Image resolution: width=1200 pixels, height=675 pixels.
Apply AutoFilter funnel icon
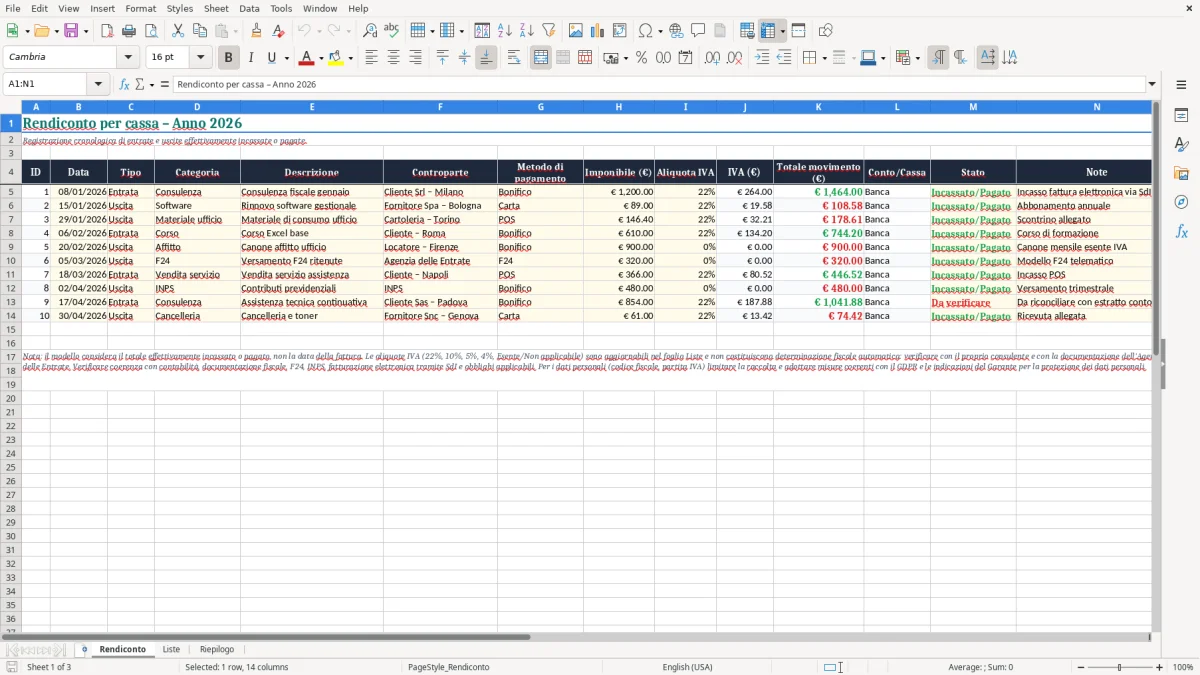548,31
